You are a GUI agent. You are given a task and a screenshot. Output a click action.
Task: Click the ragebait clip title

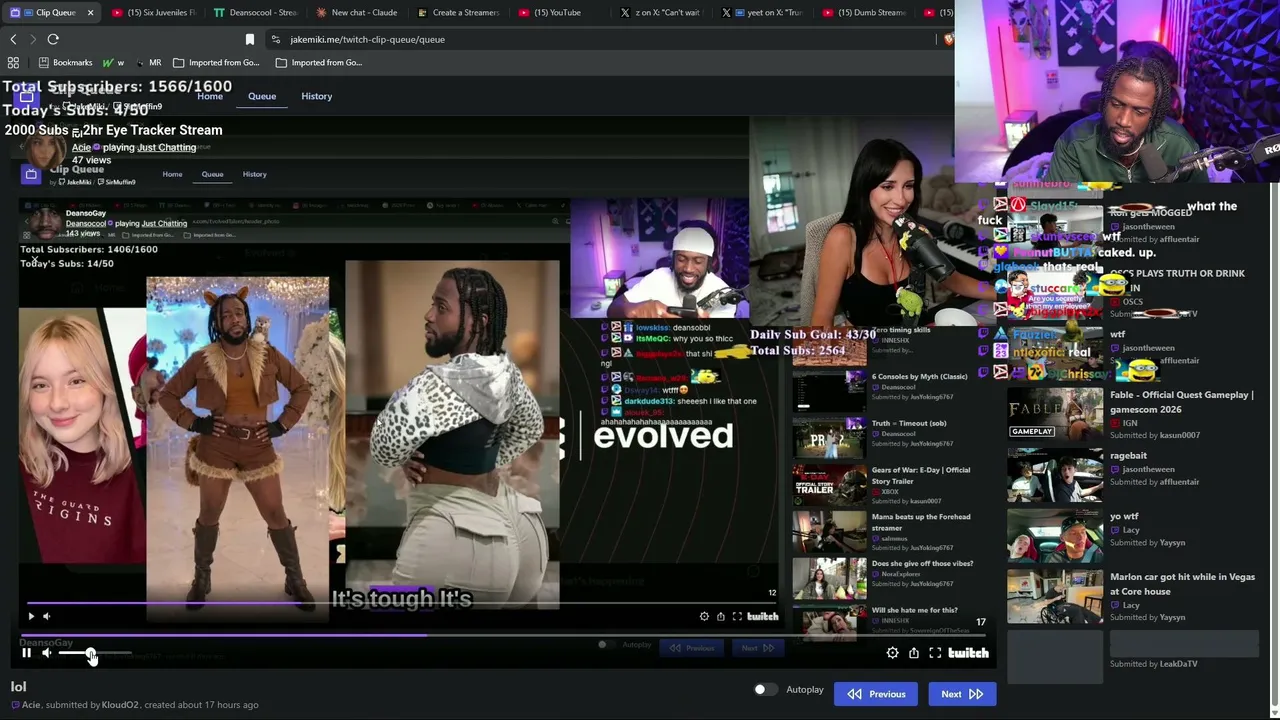pos(1128,456)
